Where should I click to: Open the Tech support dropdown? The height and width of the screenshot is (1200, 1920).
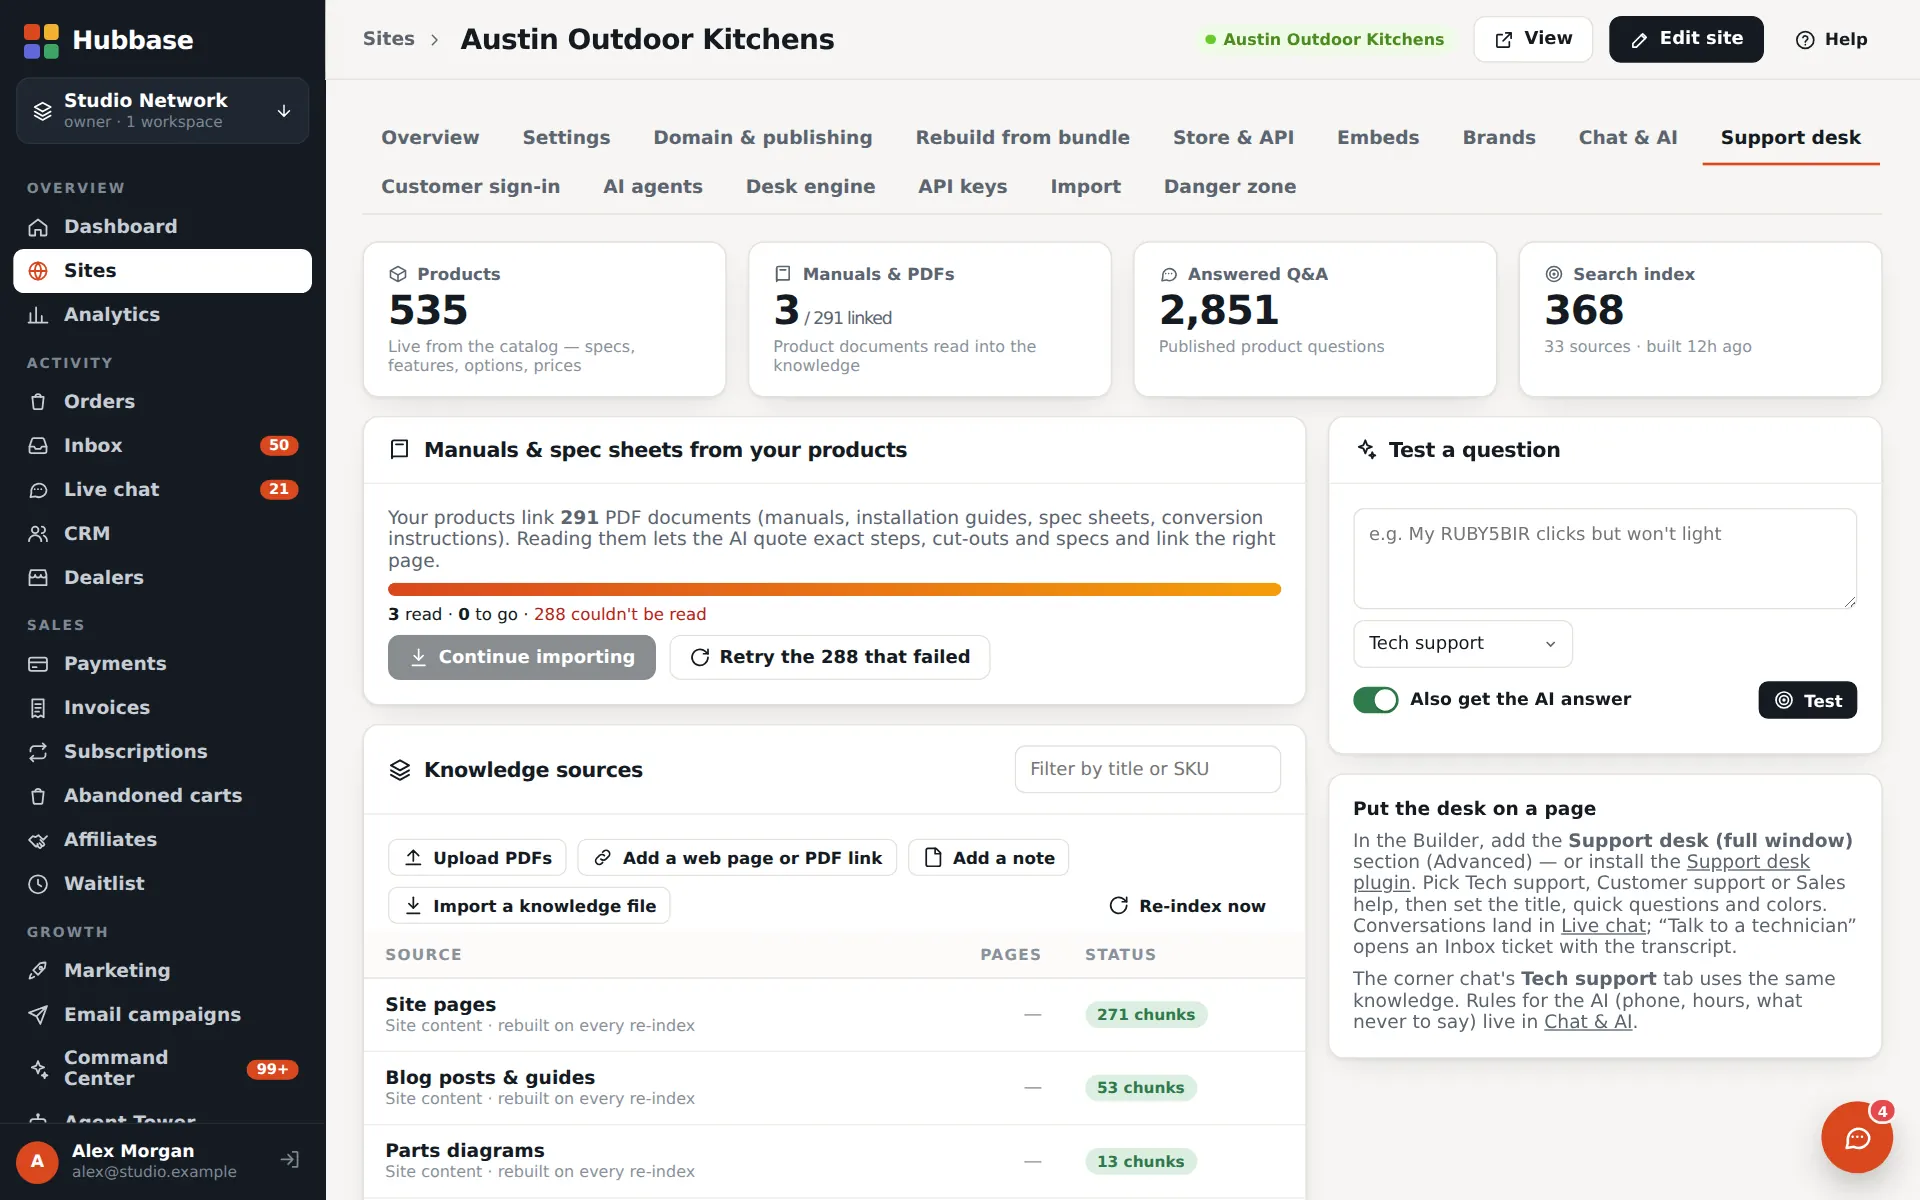[1463, 644]
